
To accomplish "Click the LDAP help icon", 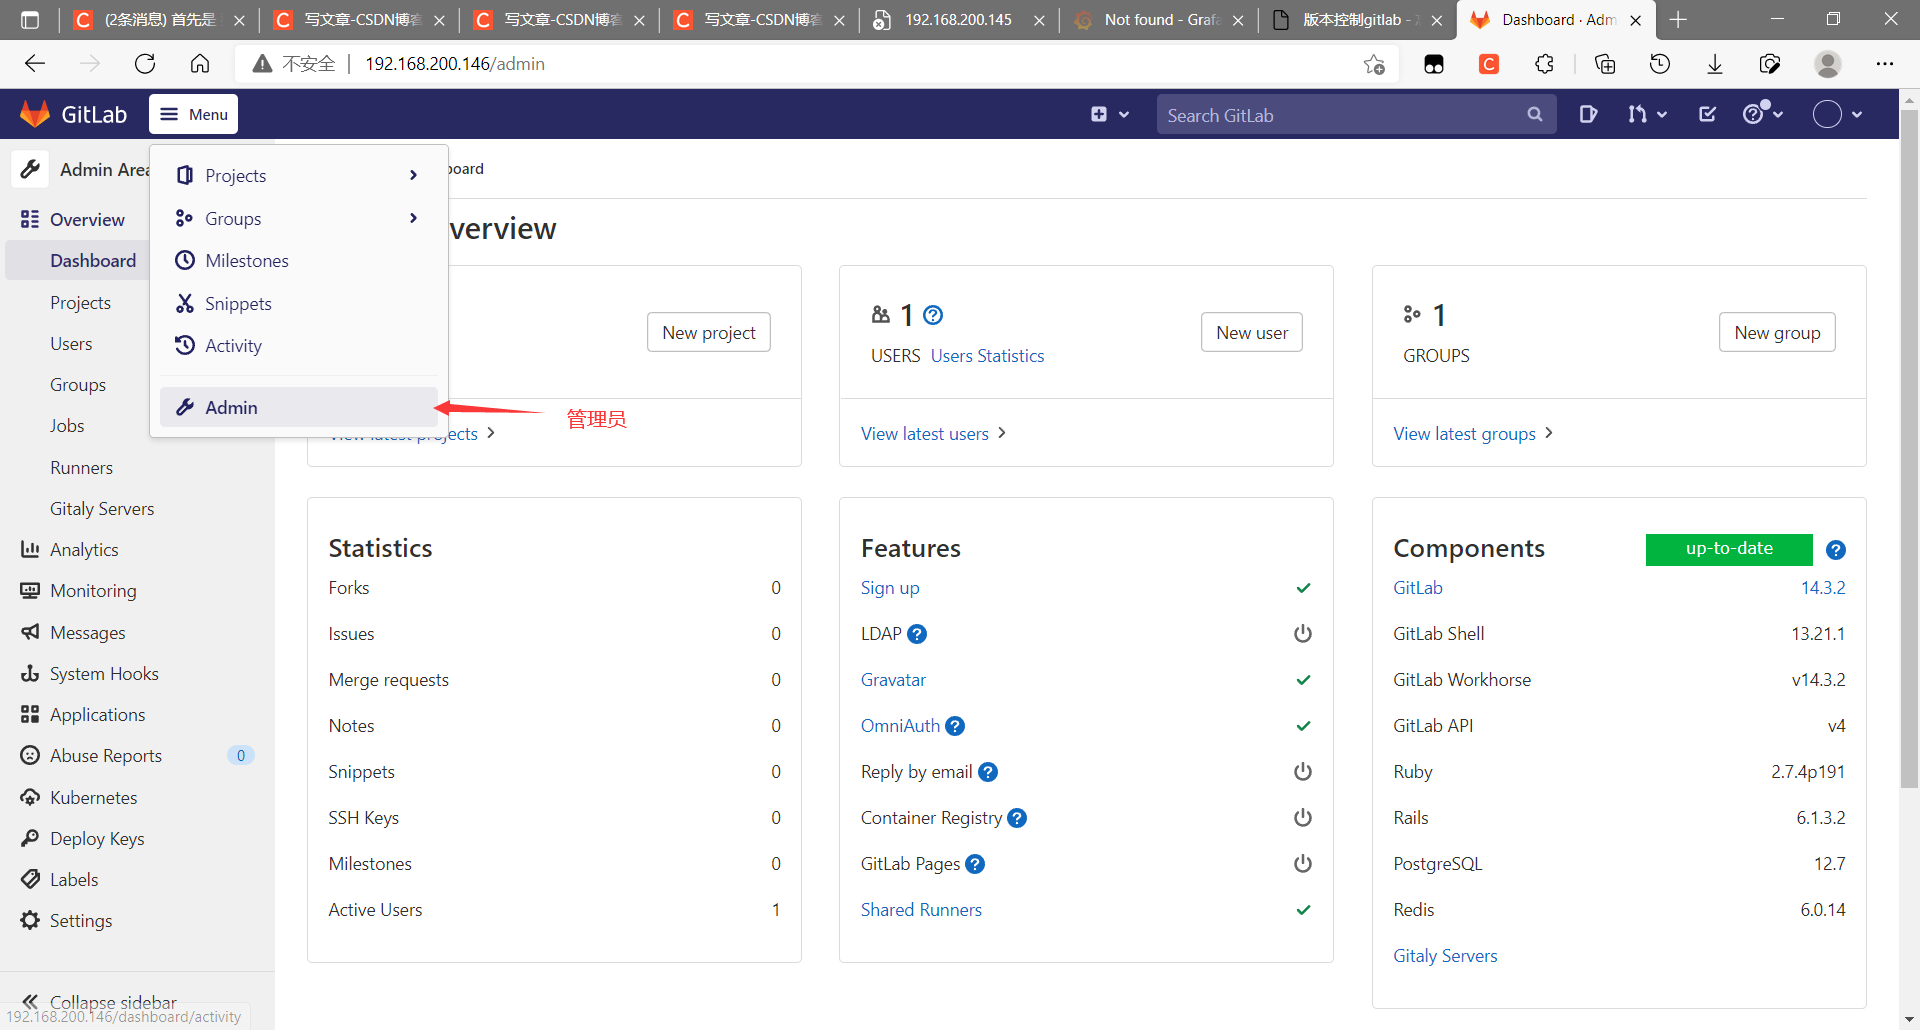I will [x=917, y=634].
